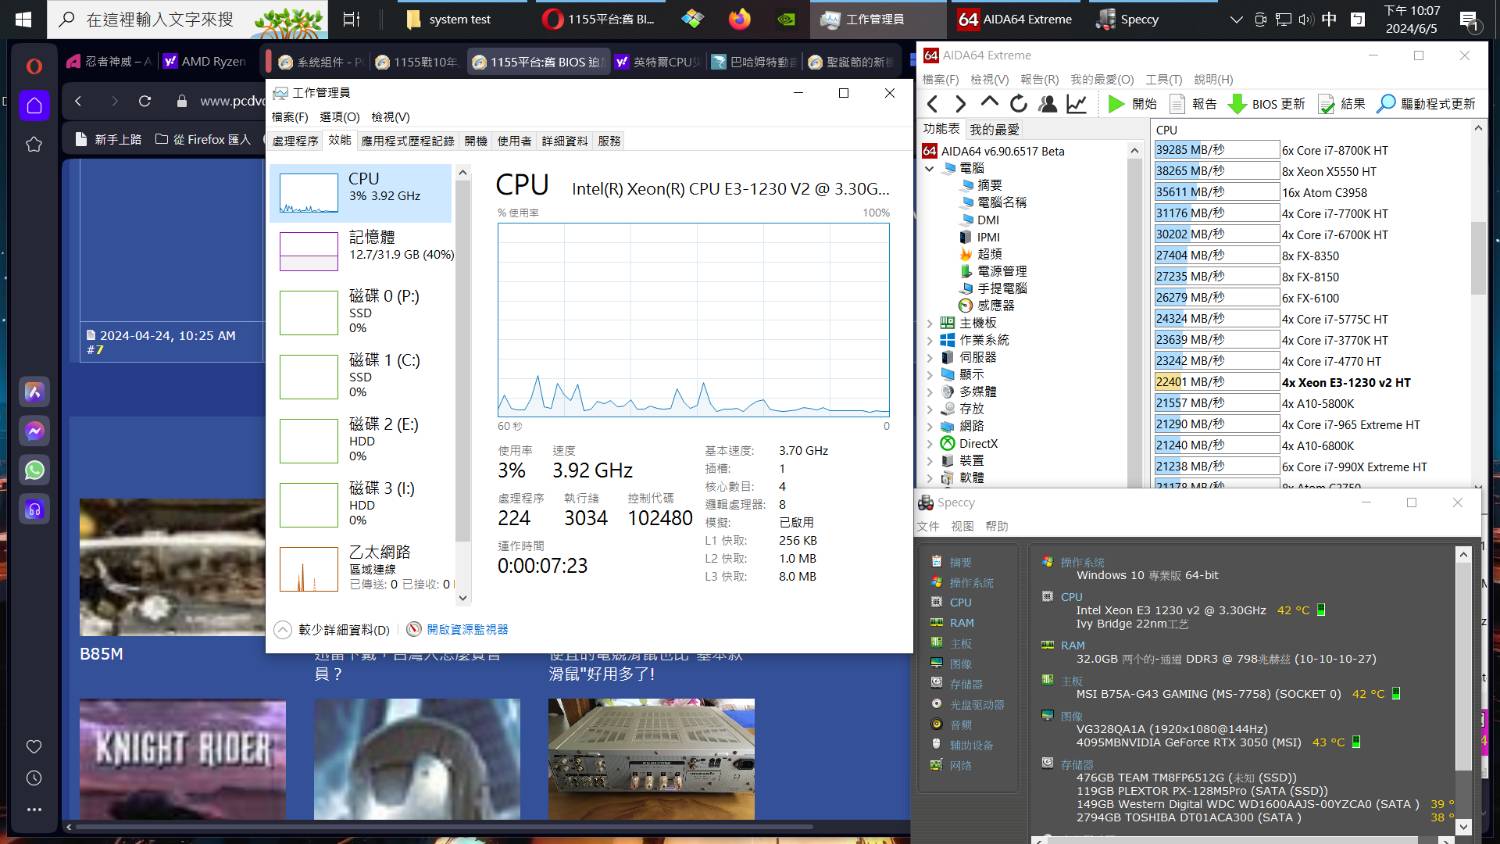Screen dimensions: 1500x844
Task: Open NVIDIA icon in taskbar
Action: pos(787,19)
